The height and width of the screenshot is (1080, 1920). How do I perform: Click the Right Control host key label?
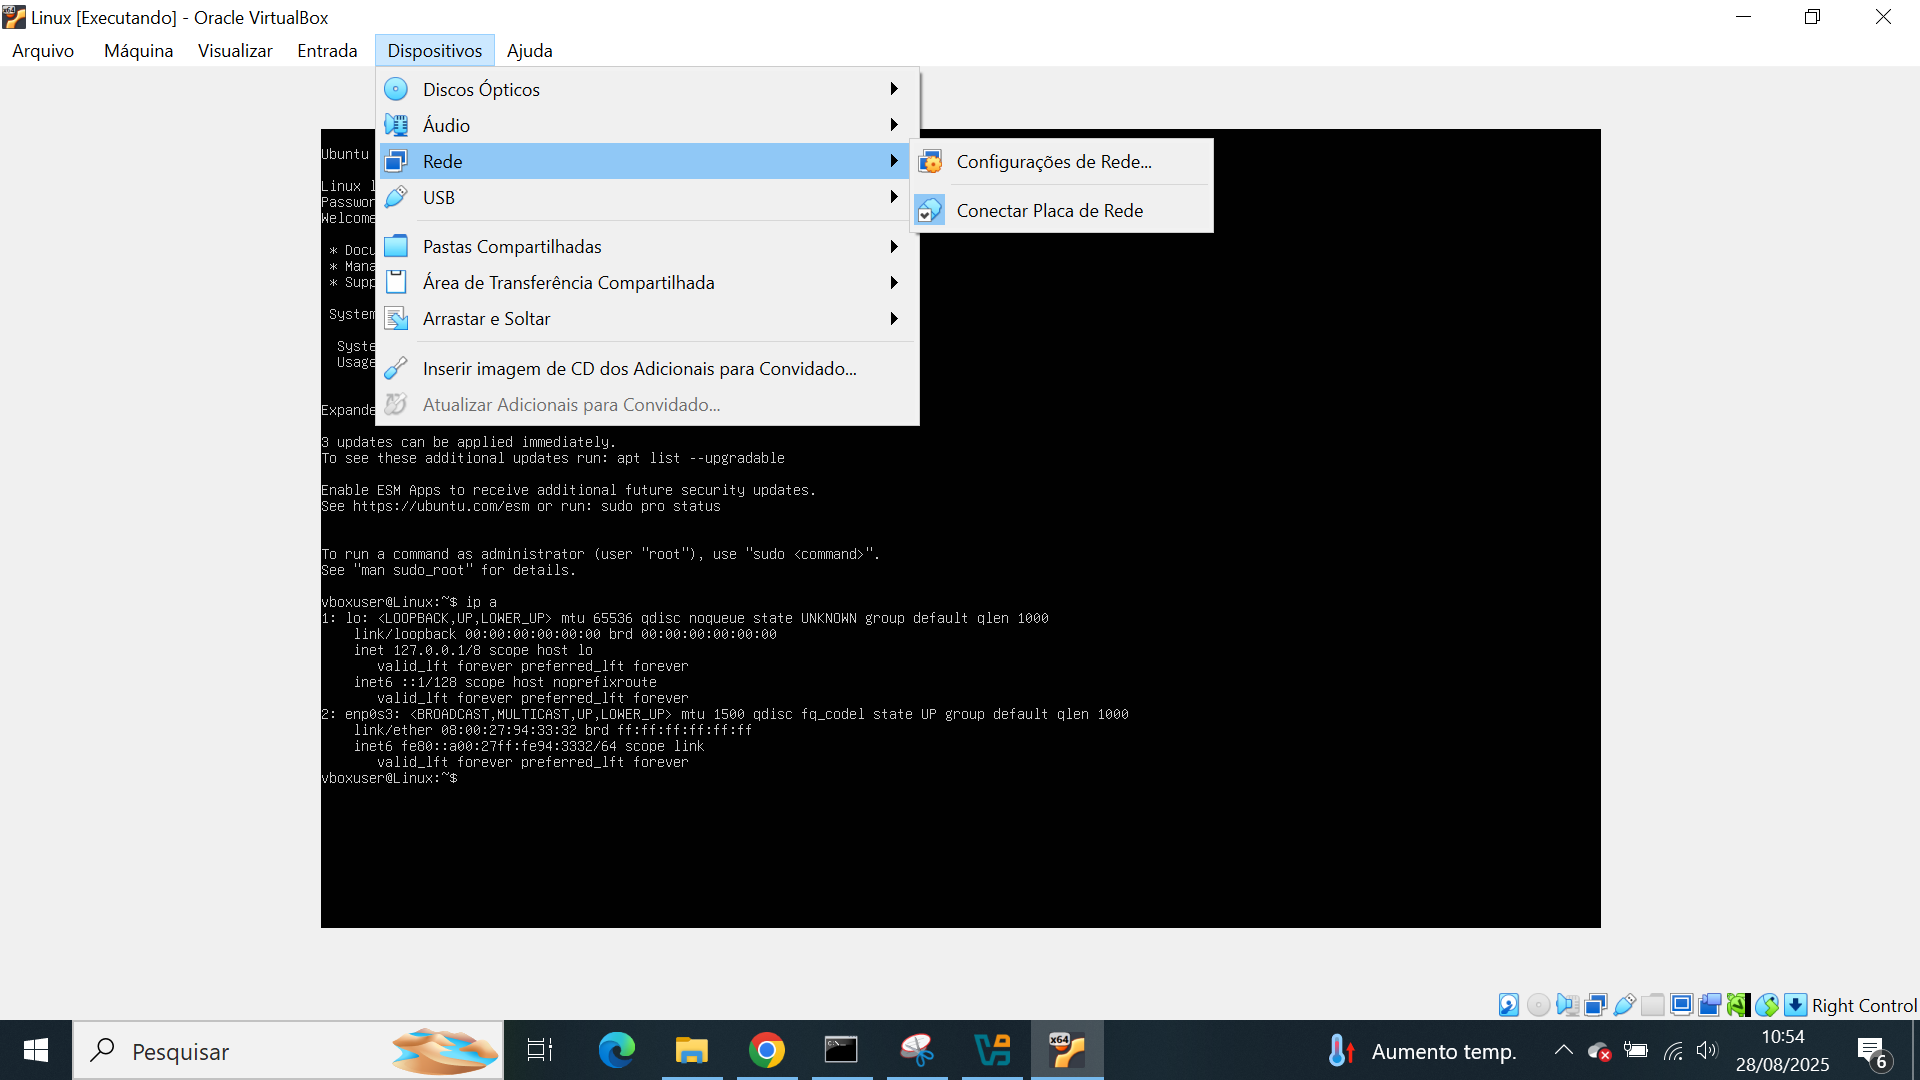click(1864, 1006)
